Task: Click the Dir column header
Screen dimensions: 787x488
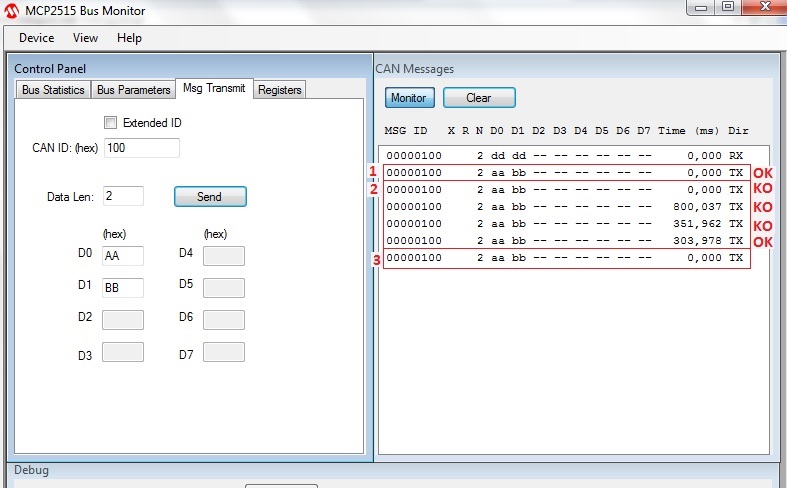Action: point(738,131)
